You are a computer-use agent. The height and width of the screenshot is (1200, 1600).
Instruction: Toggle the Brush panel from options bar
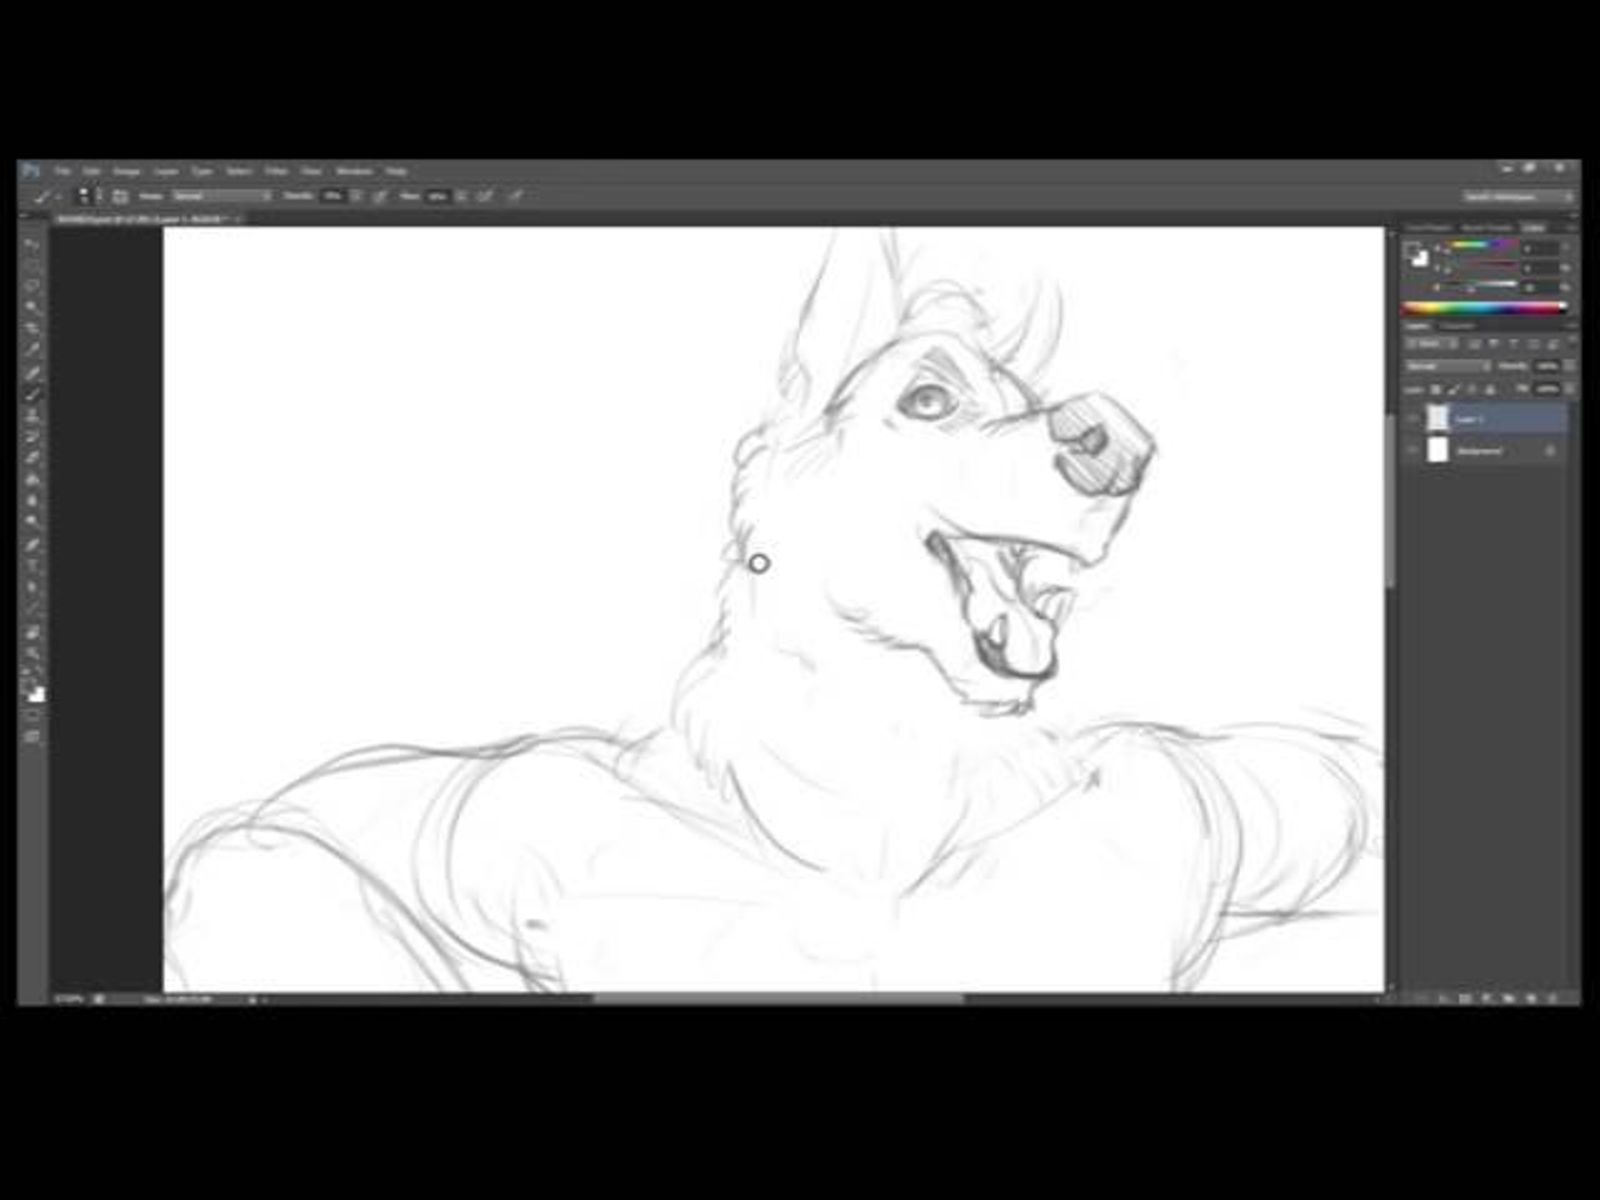pyautogui.click(x=120, y=196)
